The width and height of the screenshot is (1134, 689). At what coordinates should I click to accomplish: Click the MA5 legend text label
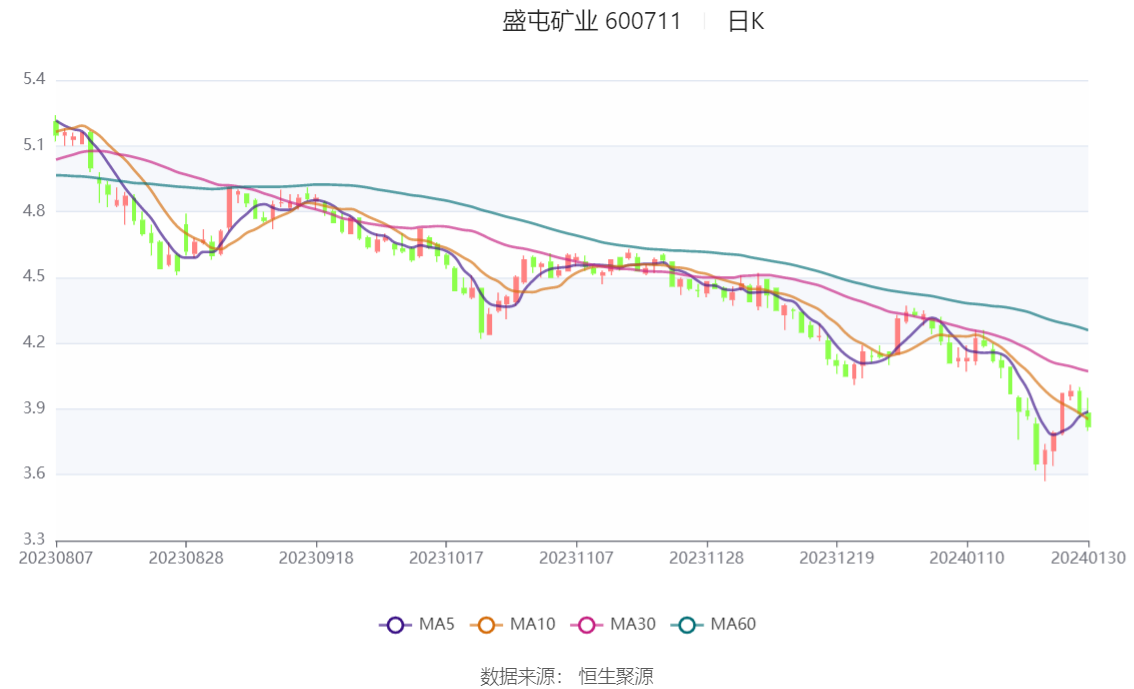pos(436,625)
